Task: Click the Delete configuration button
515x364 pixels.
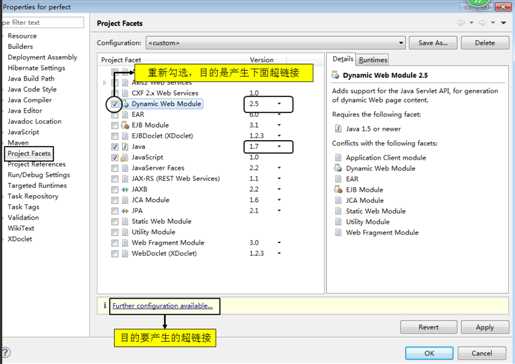Action: pyautogui.click(x=485, y=43)
